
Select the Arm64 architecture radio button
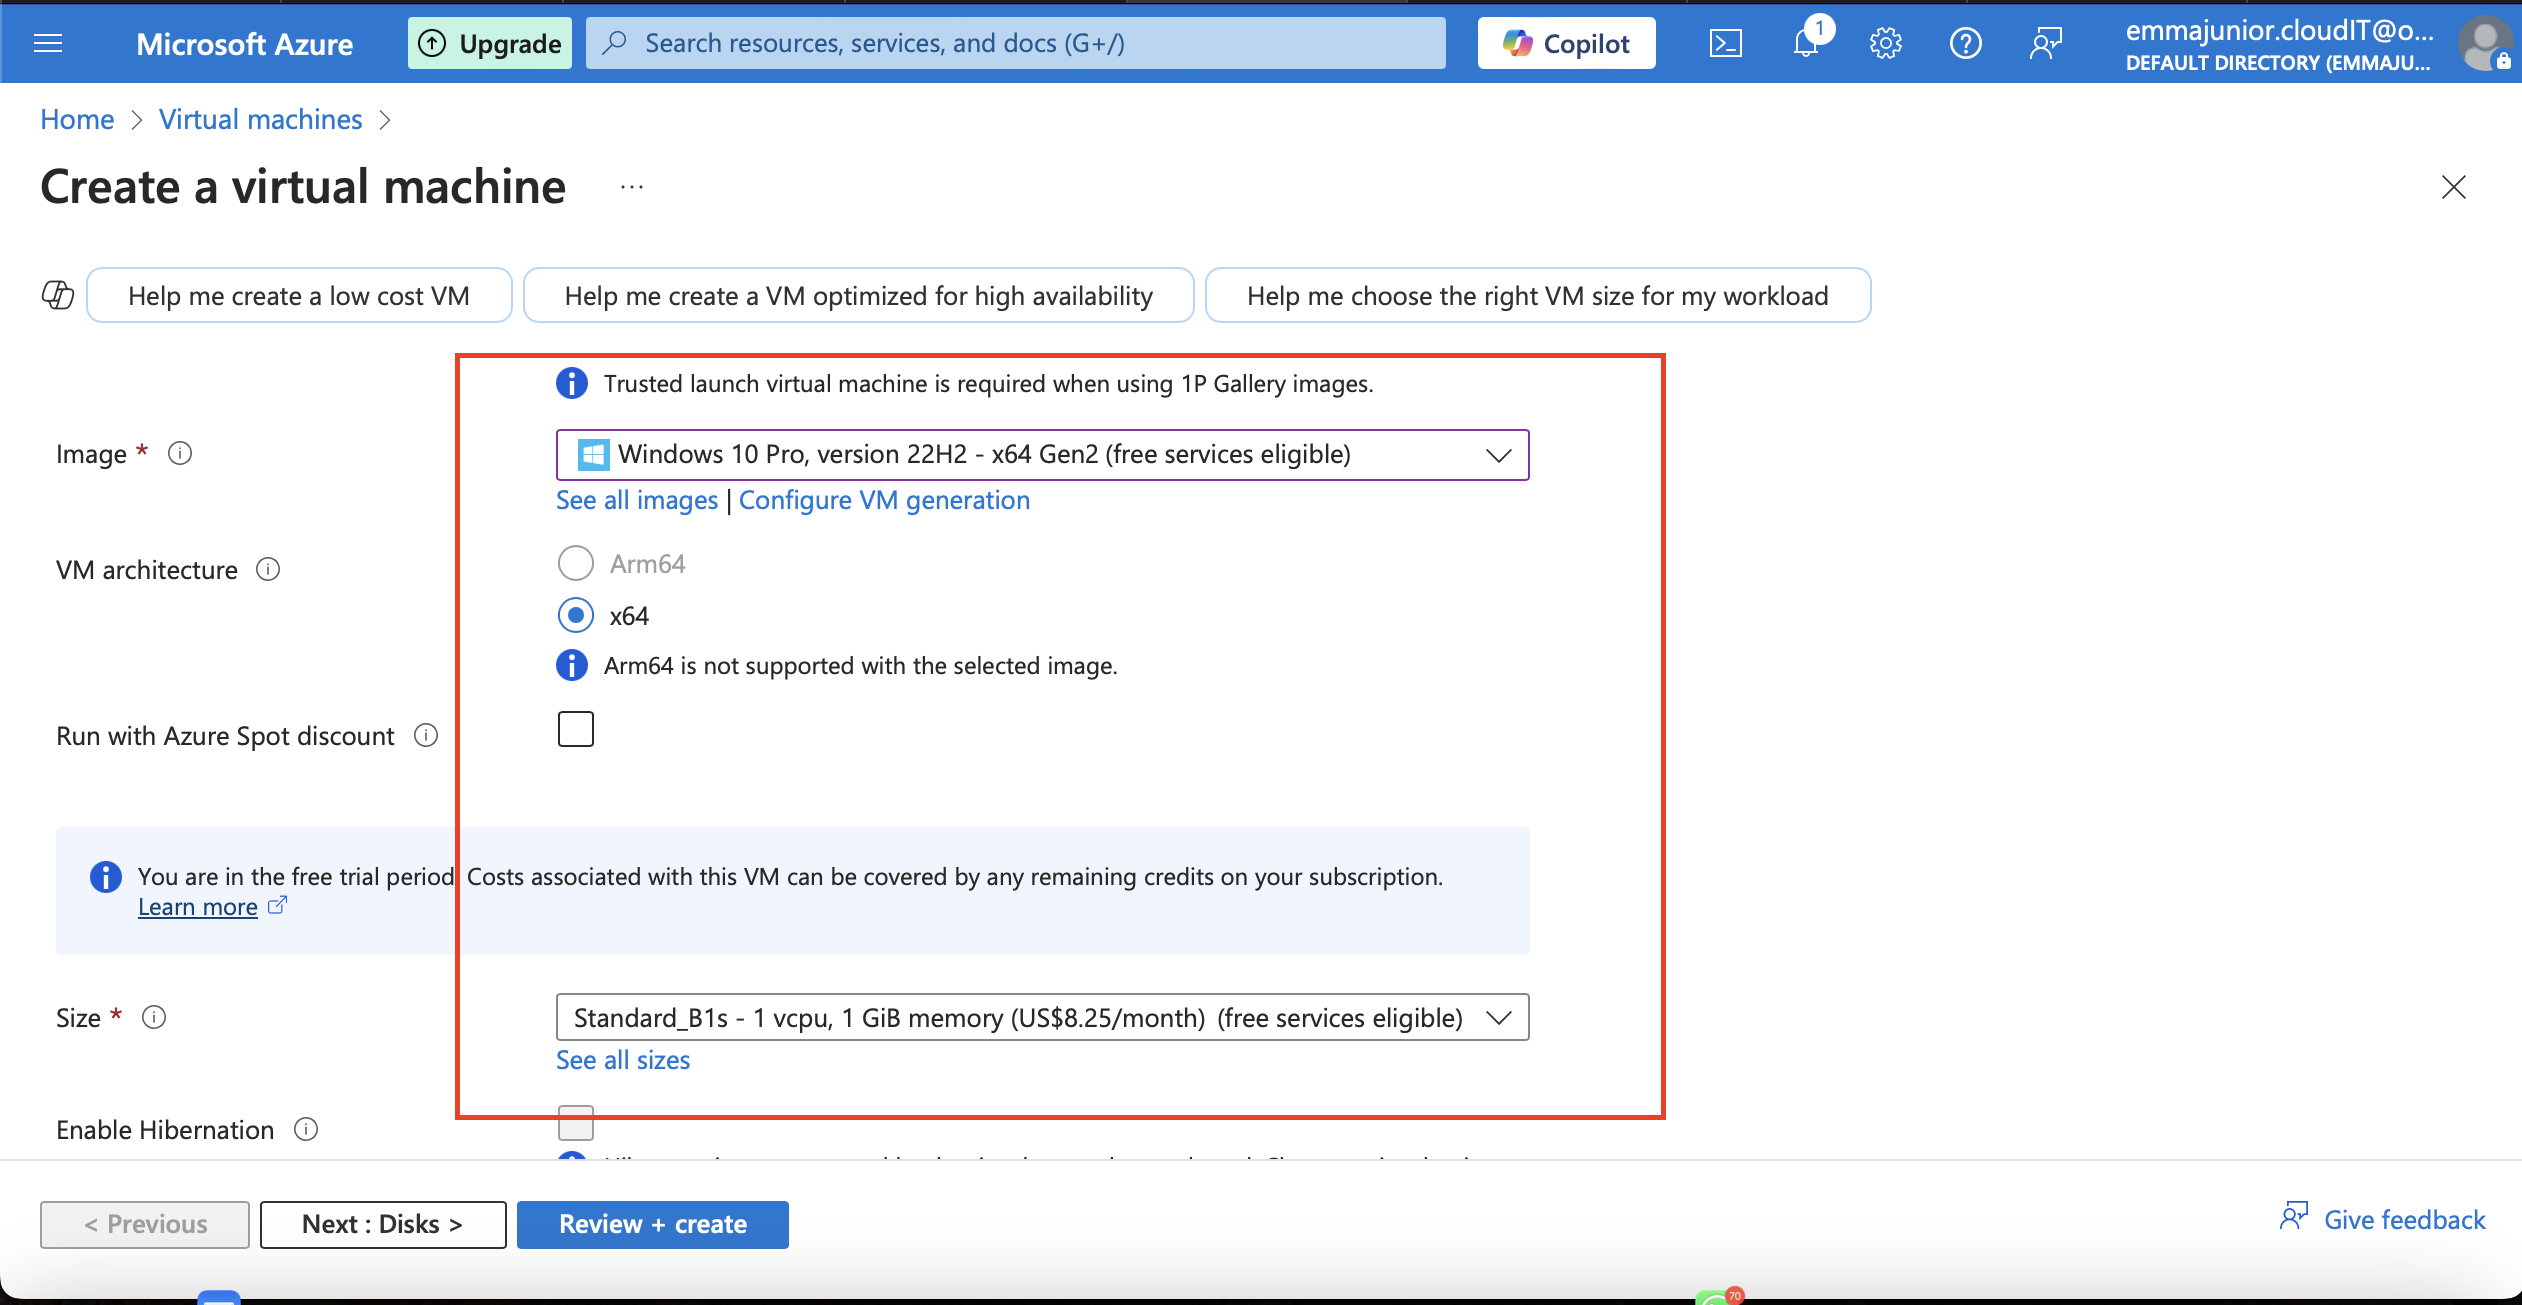(576, 563)
